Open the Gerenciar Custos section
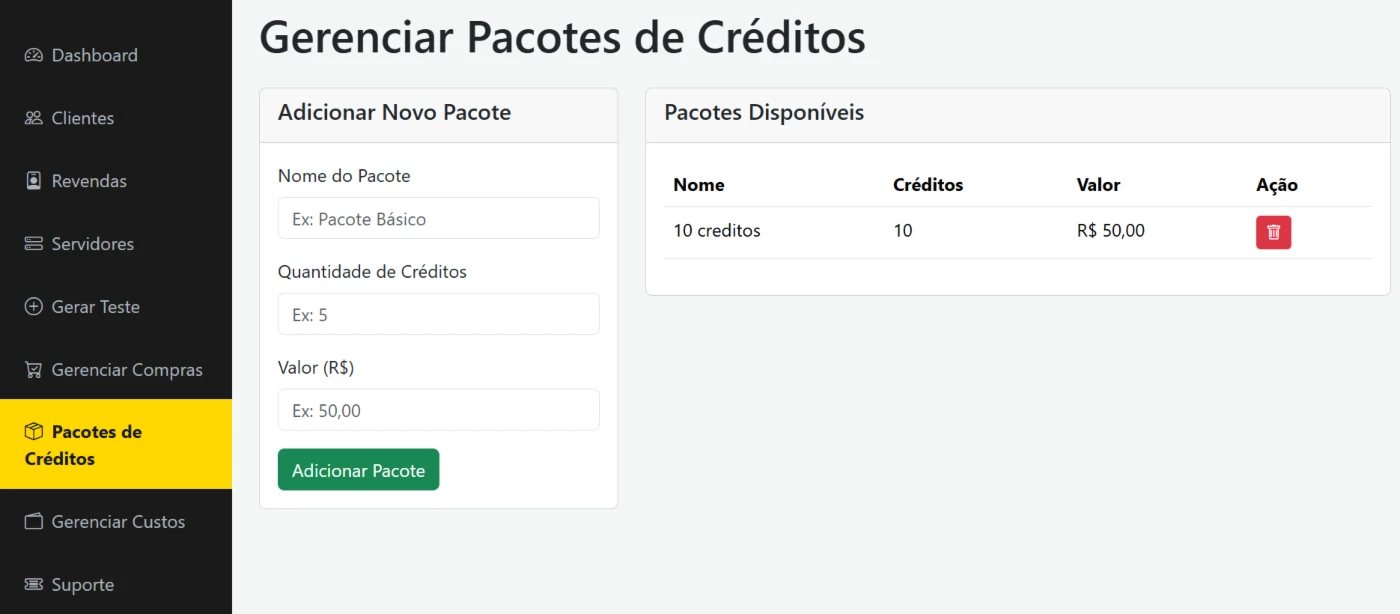The image size is (1400, 614). [x=116, y=522]
